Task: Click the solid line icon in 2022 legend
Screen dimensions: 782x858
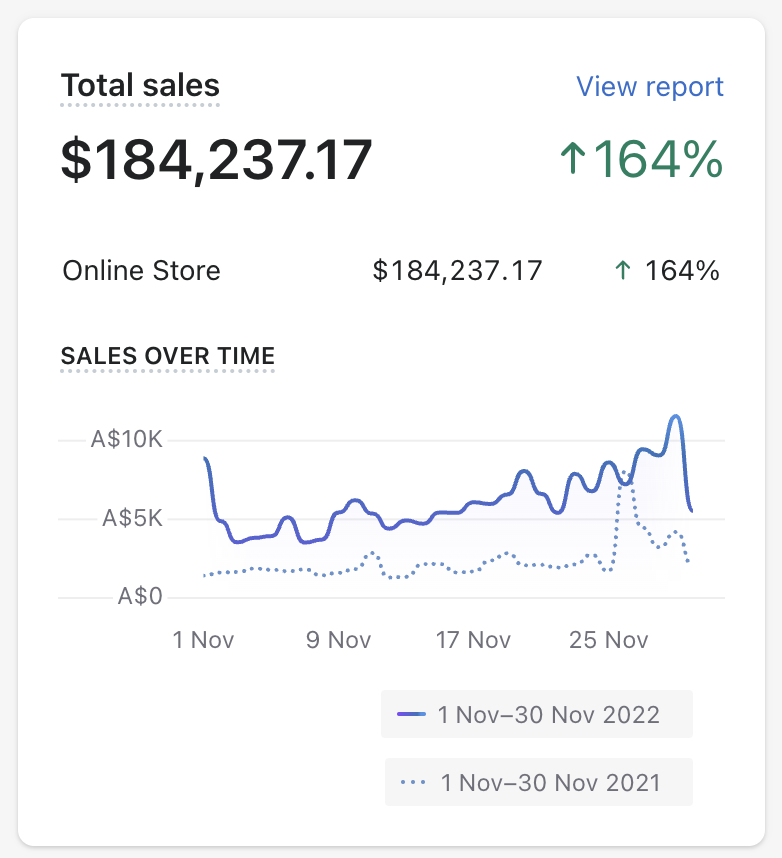Action: coord(412,714)
